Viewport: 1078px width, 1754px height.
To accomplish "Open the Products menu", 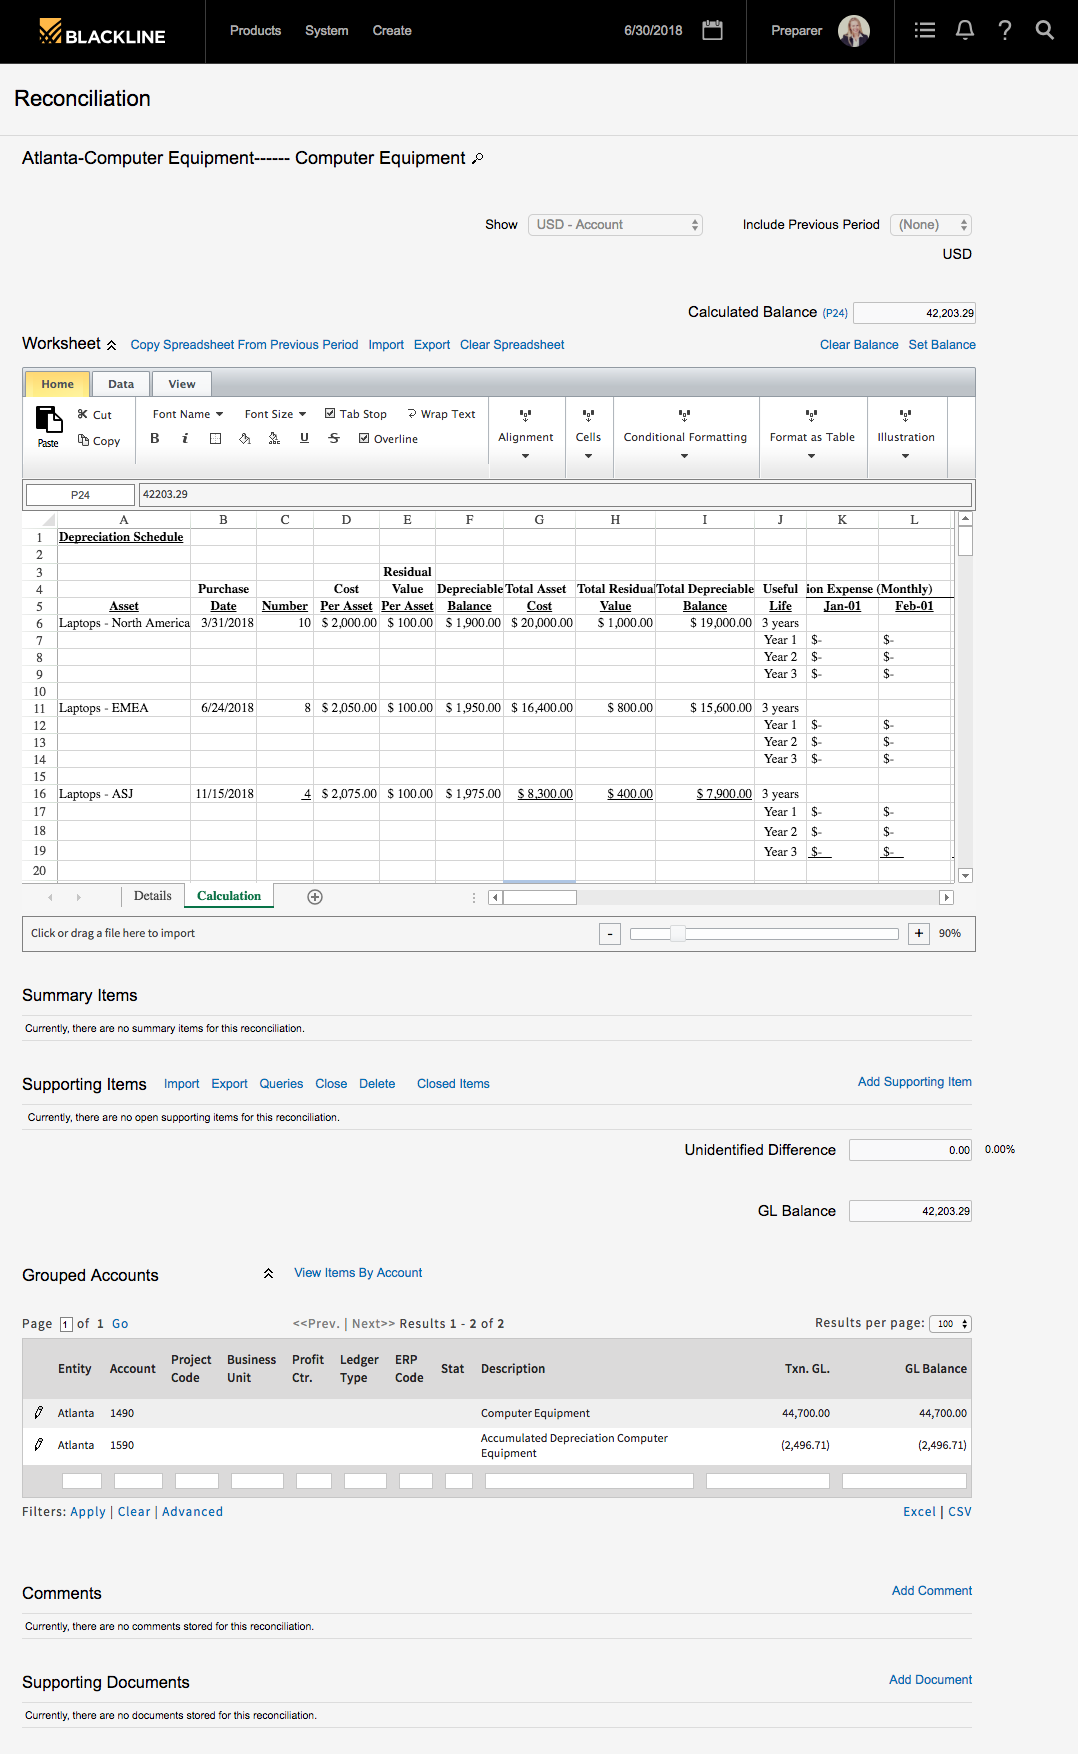I will (256, 31).
